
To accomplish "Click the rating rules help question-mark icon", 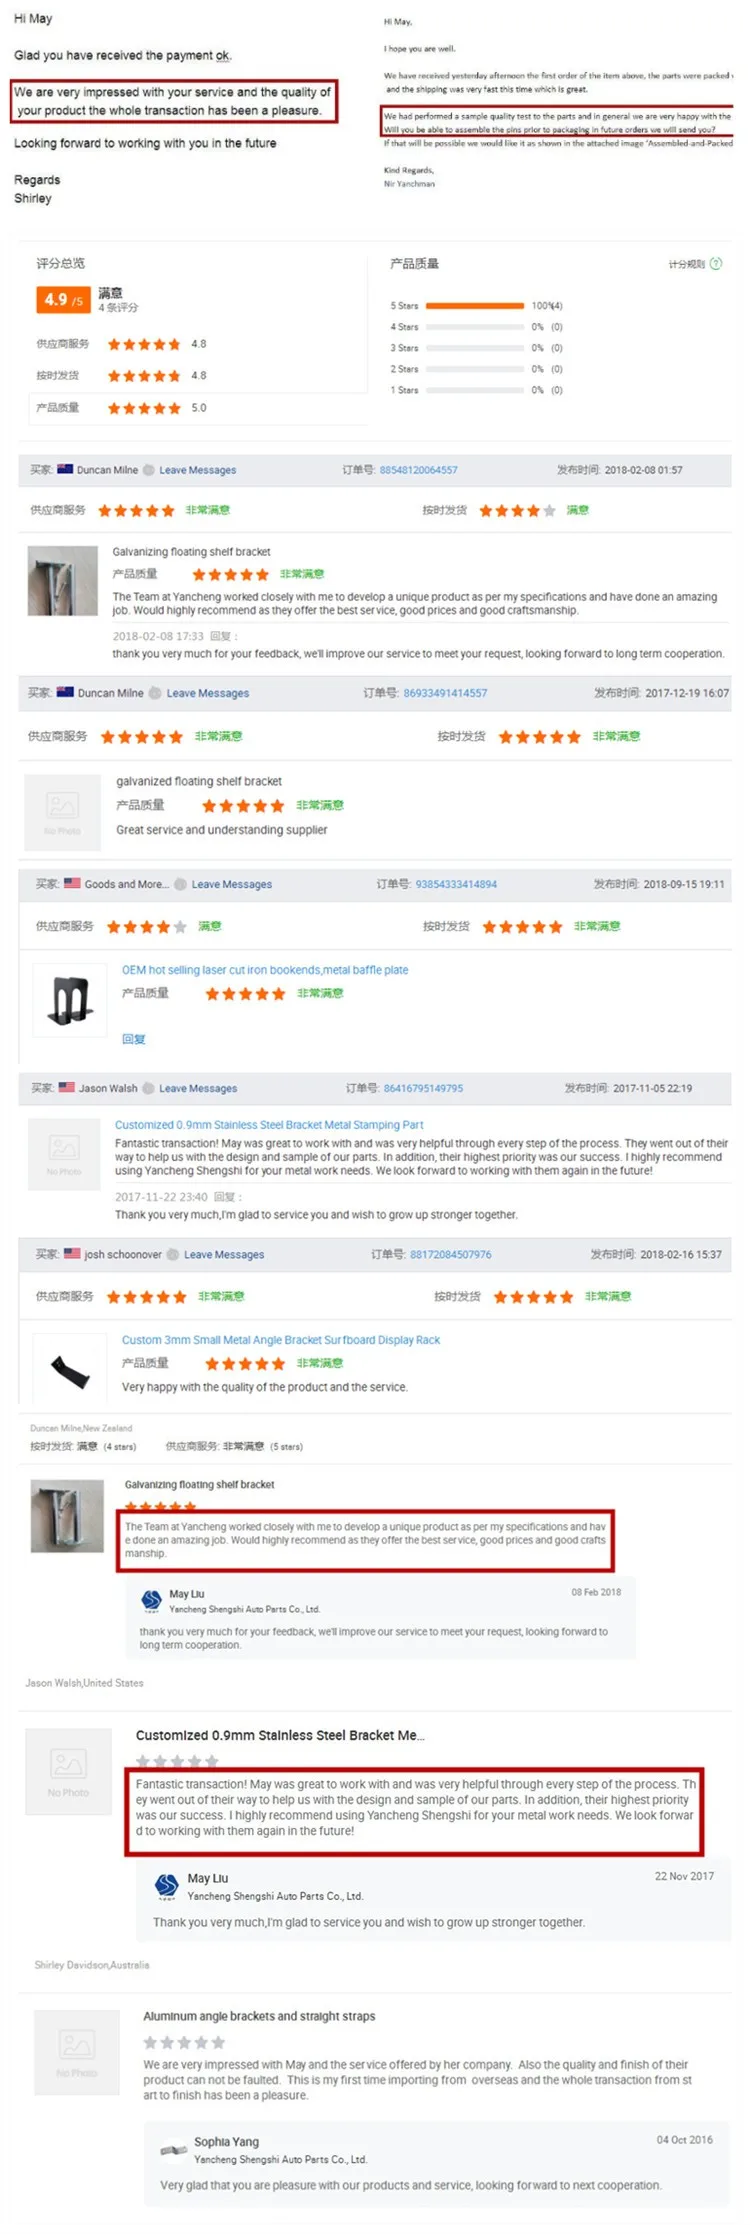I will coord(715,264).
